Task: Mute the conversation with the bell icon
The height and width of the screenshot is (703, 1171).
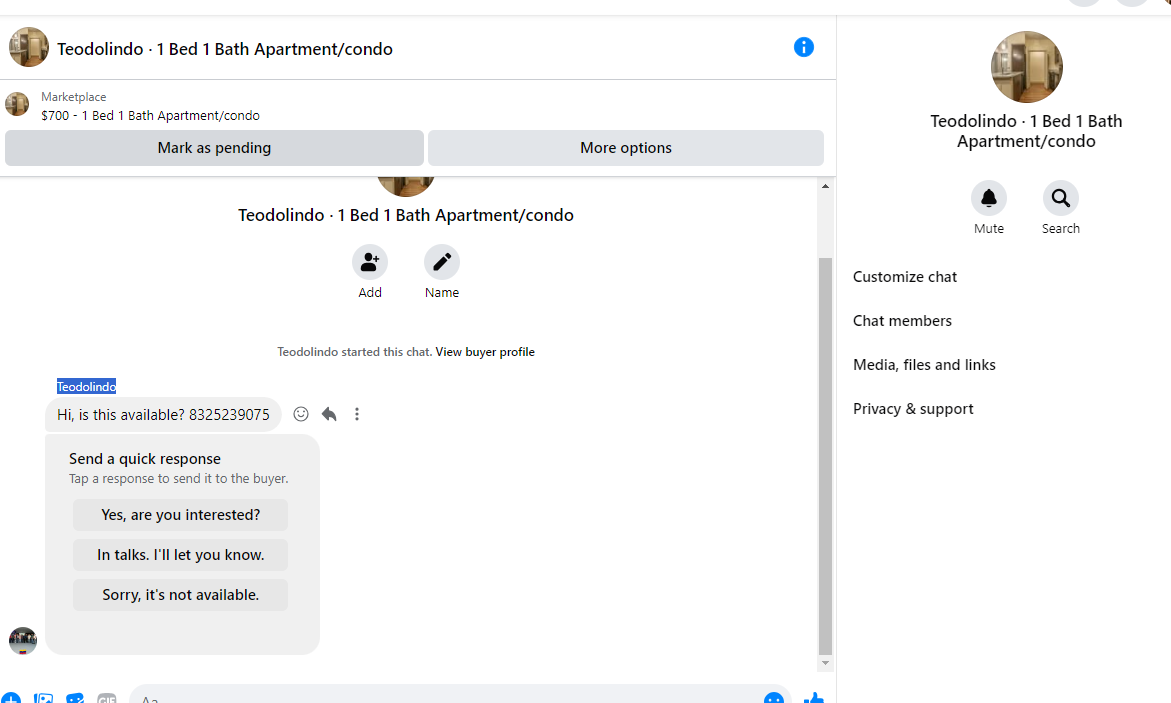Action: [x=989, y=198]
